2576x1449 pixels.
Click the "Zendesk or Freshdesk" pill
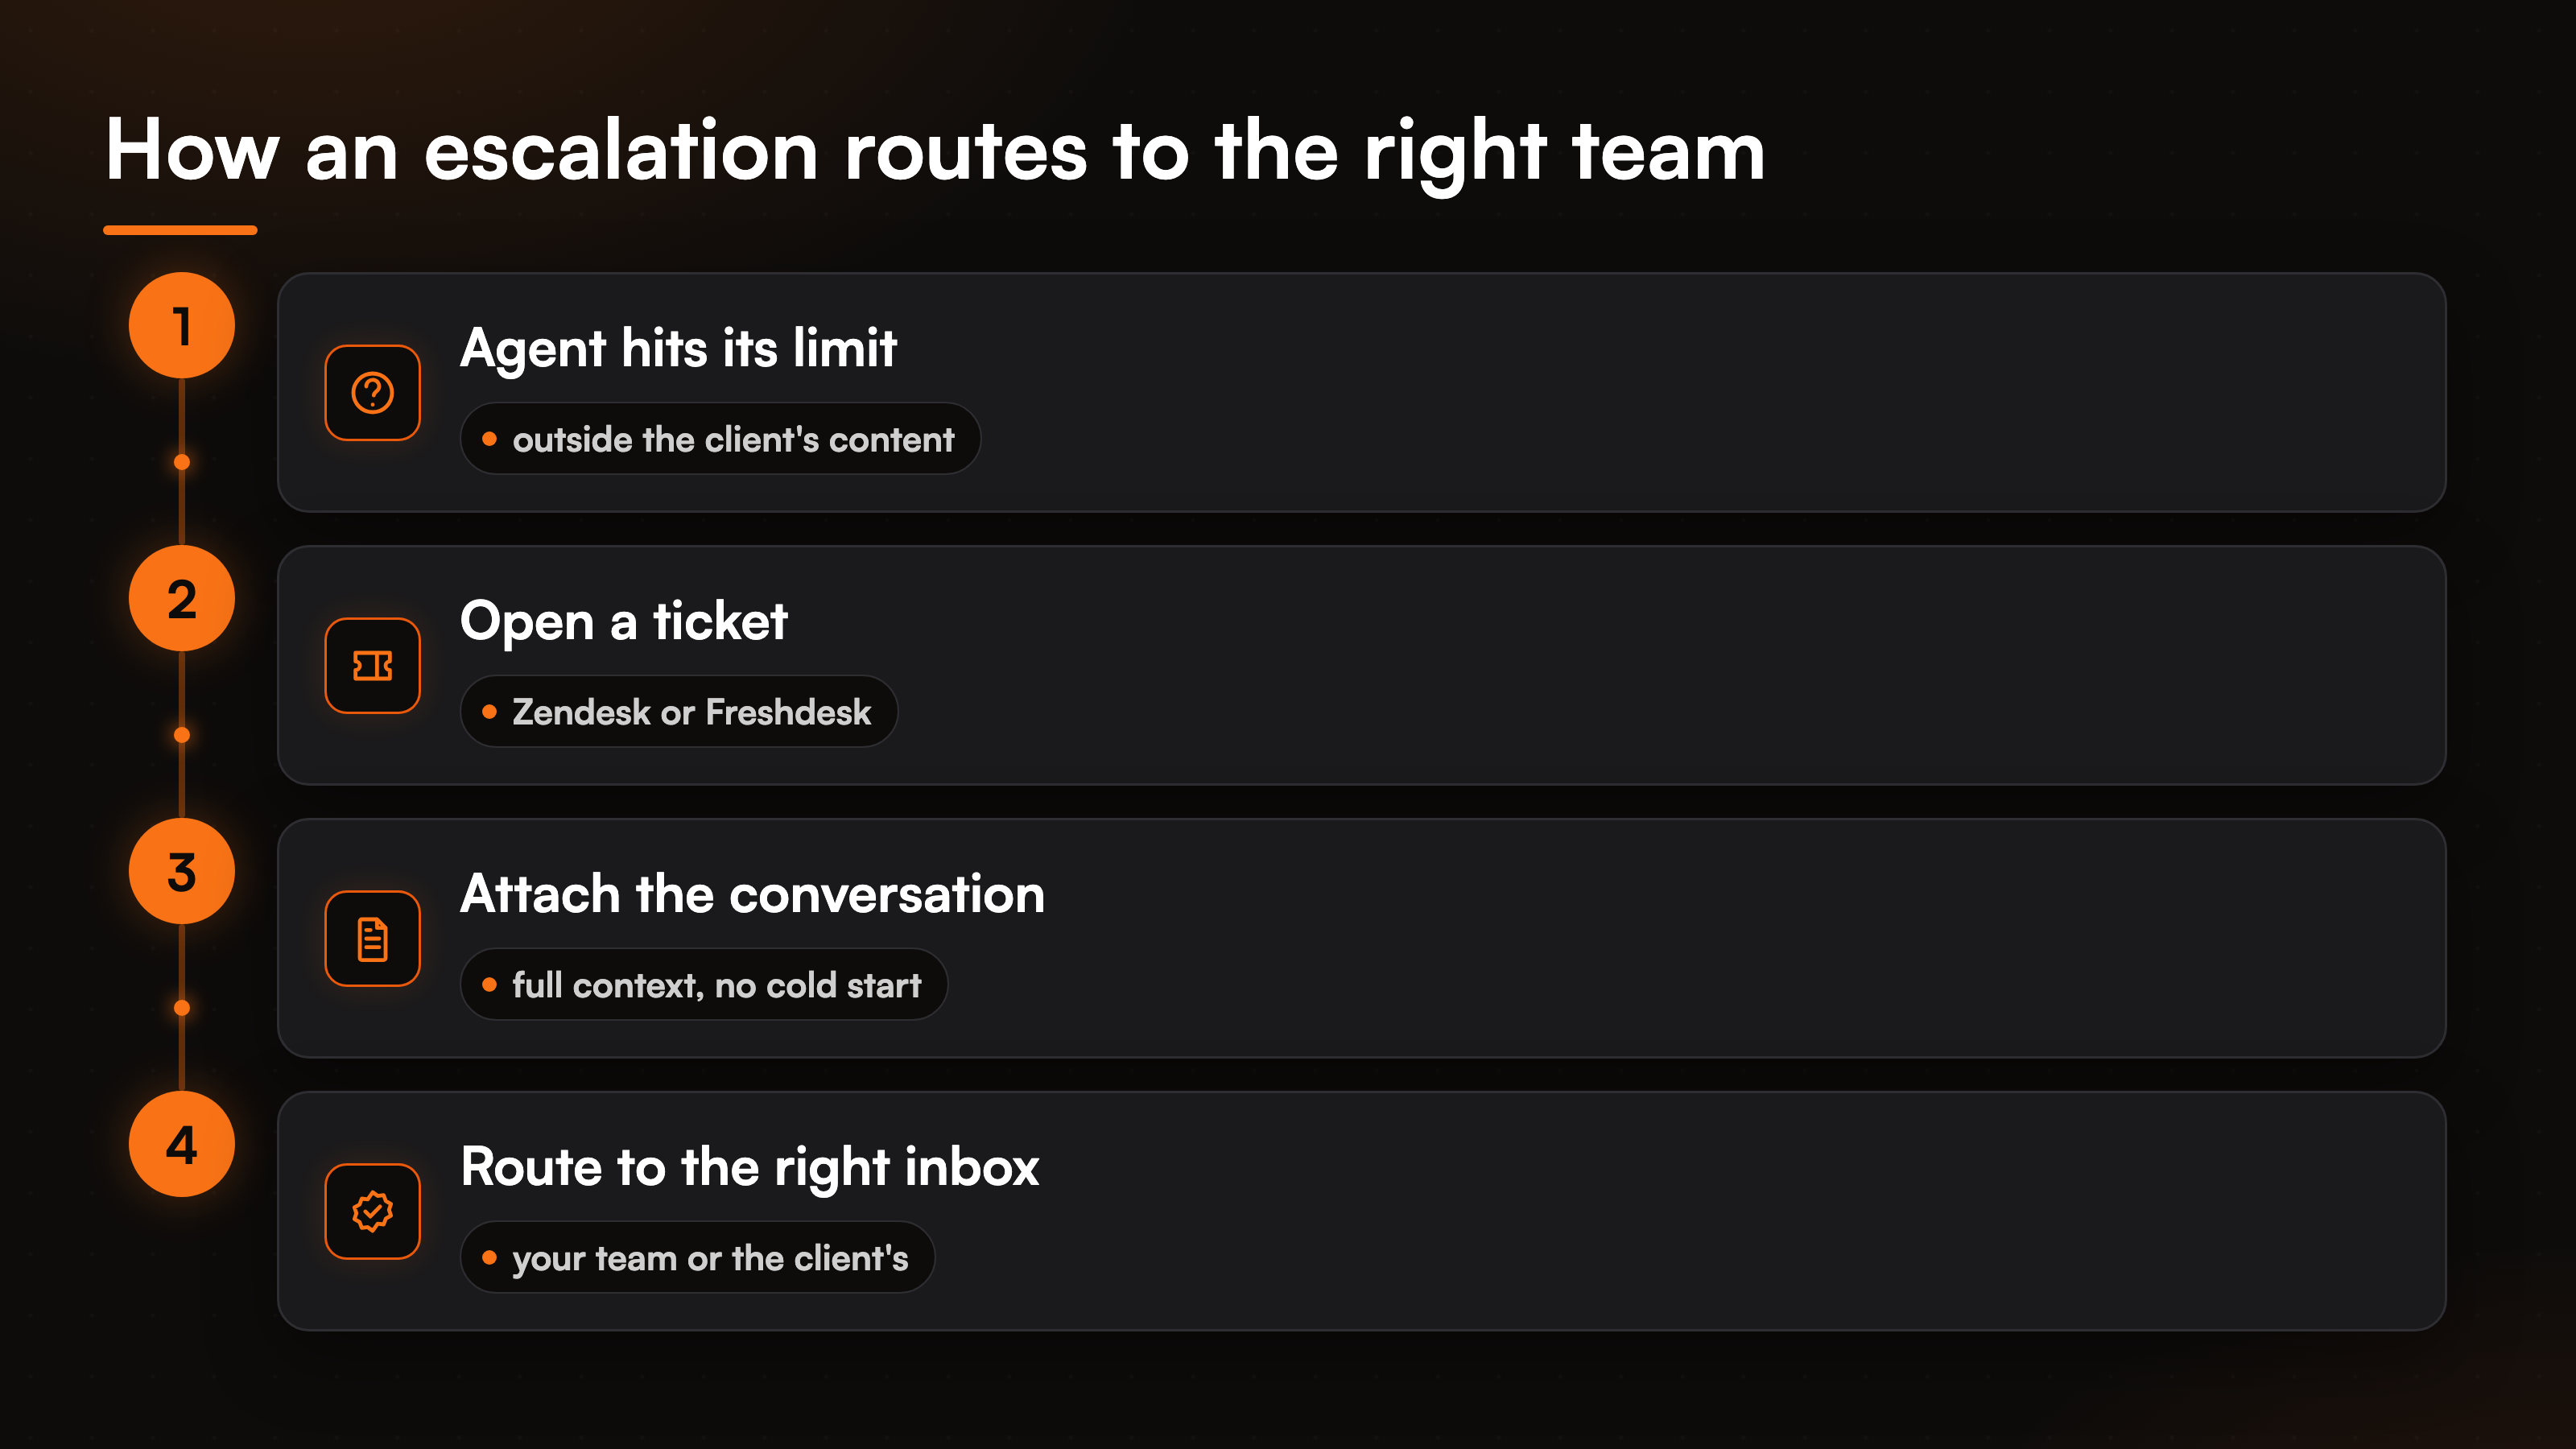tap(679, 712)
